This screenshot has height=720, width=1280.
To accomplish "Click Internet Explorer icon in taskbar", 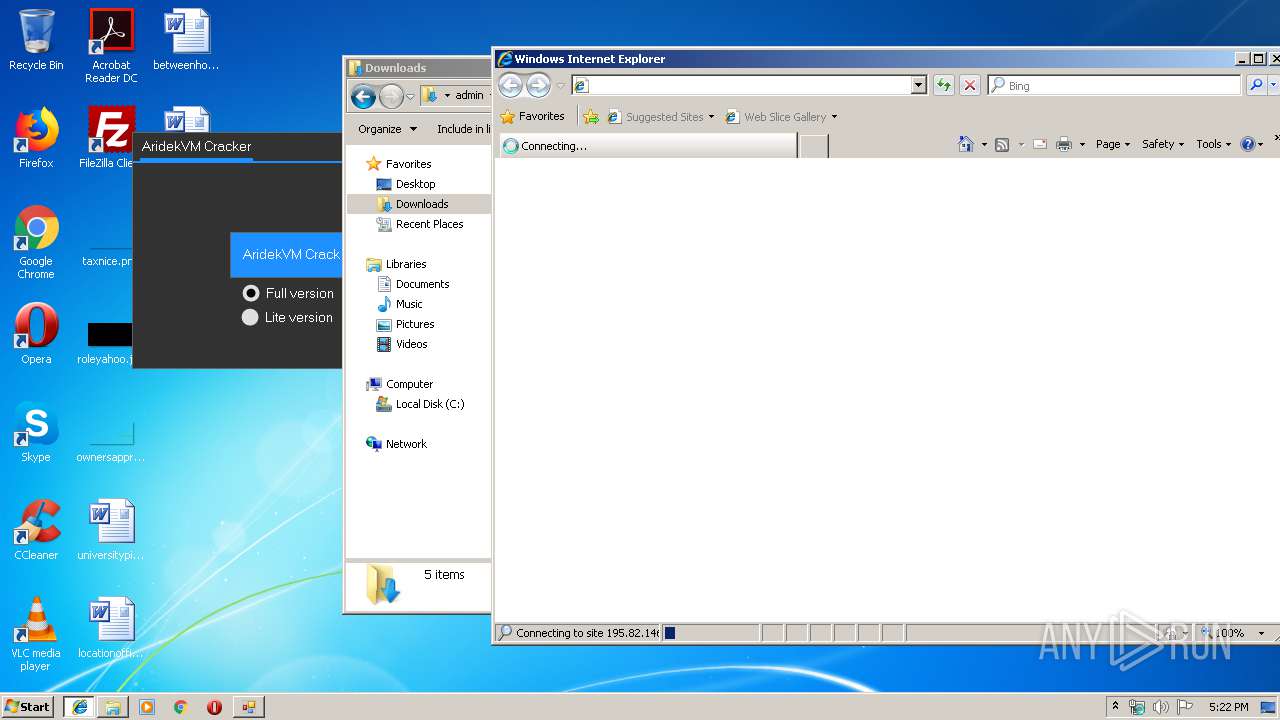I will (x=79, y=707).
